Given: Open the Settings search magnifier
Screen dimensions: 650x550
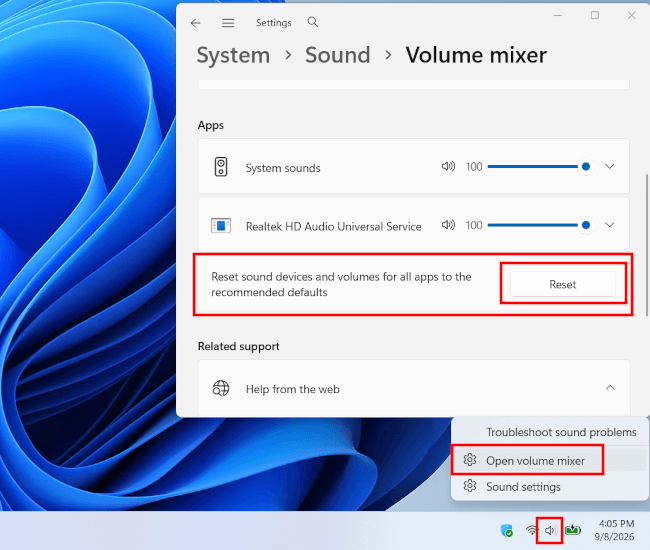Looking at the screenshot, I should coord(313,22).
